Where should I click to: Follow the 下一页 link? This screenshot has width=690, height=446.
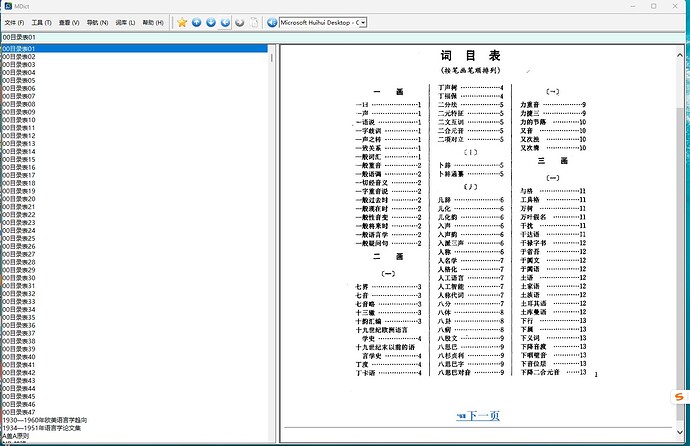[483, 415]
